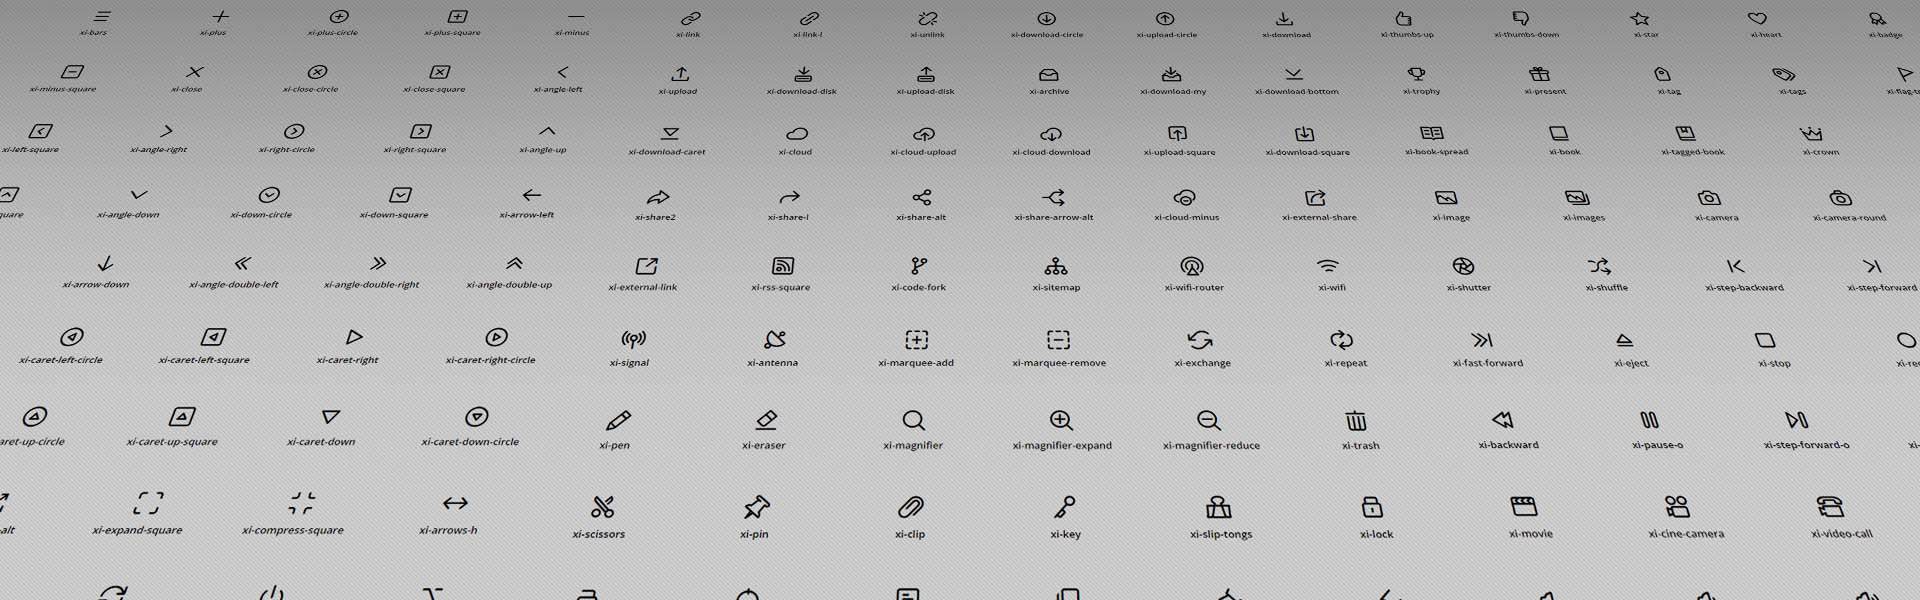Click the xi-external-link icon
Viewport: 1920px width, 600px height.
click(647, 266)
